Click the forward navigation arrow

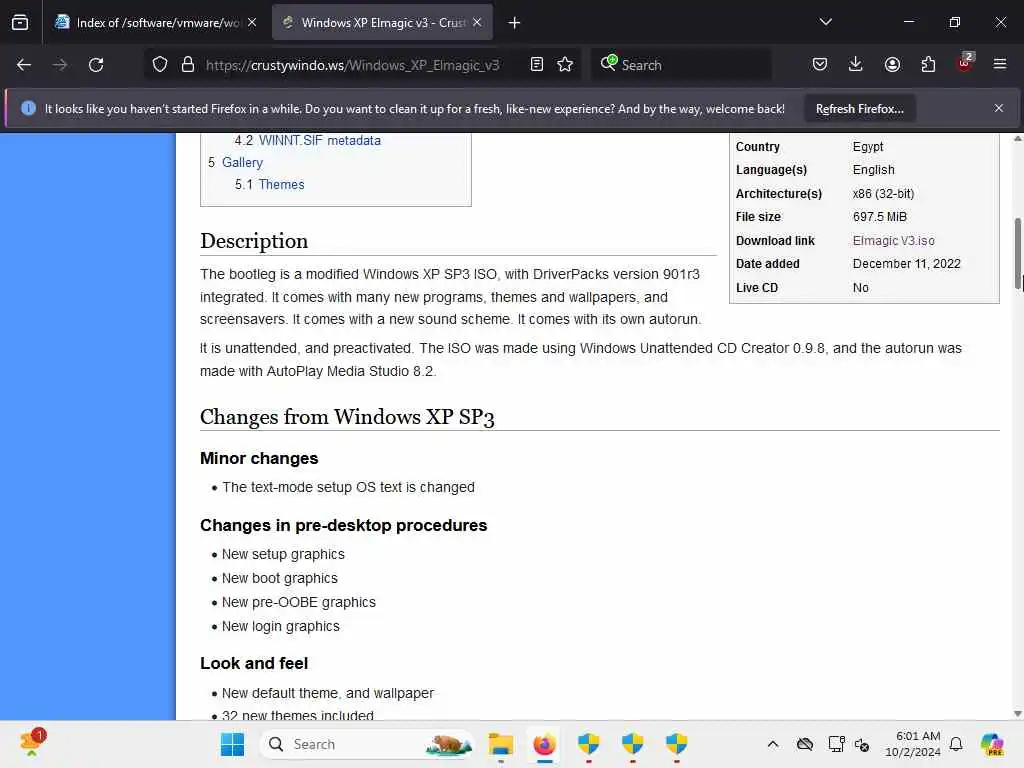coord(60,65)
